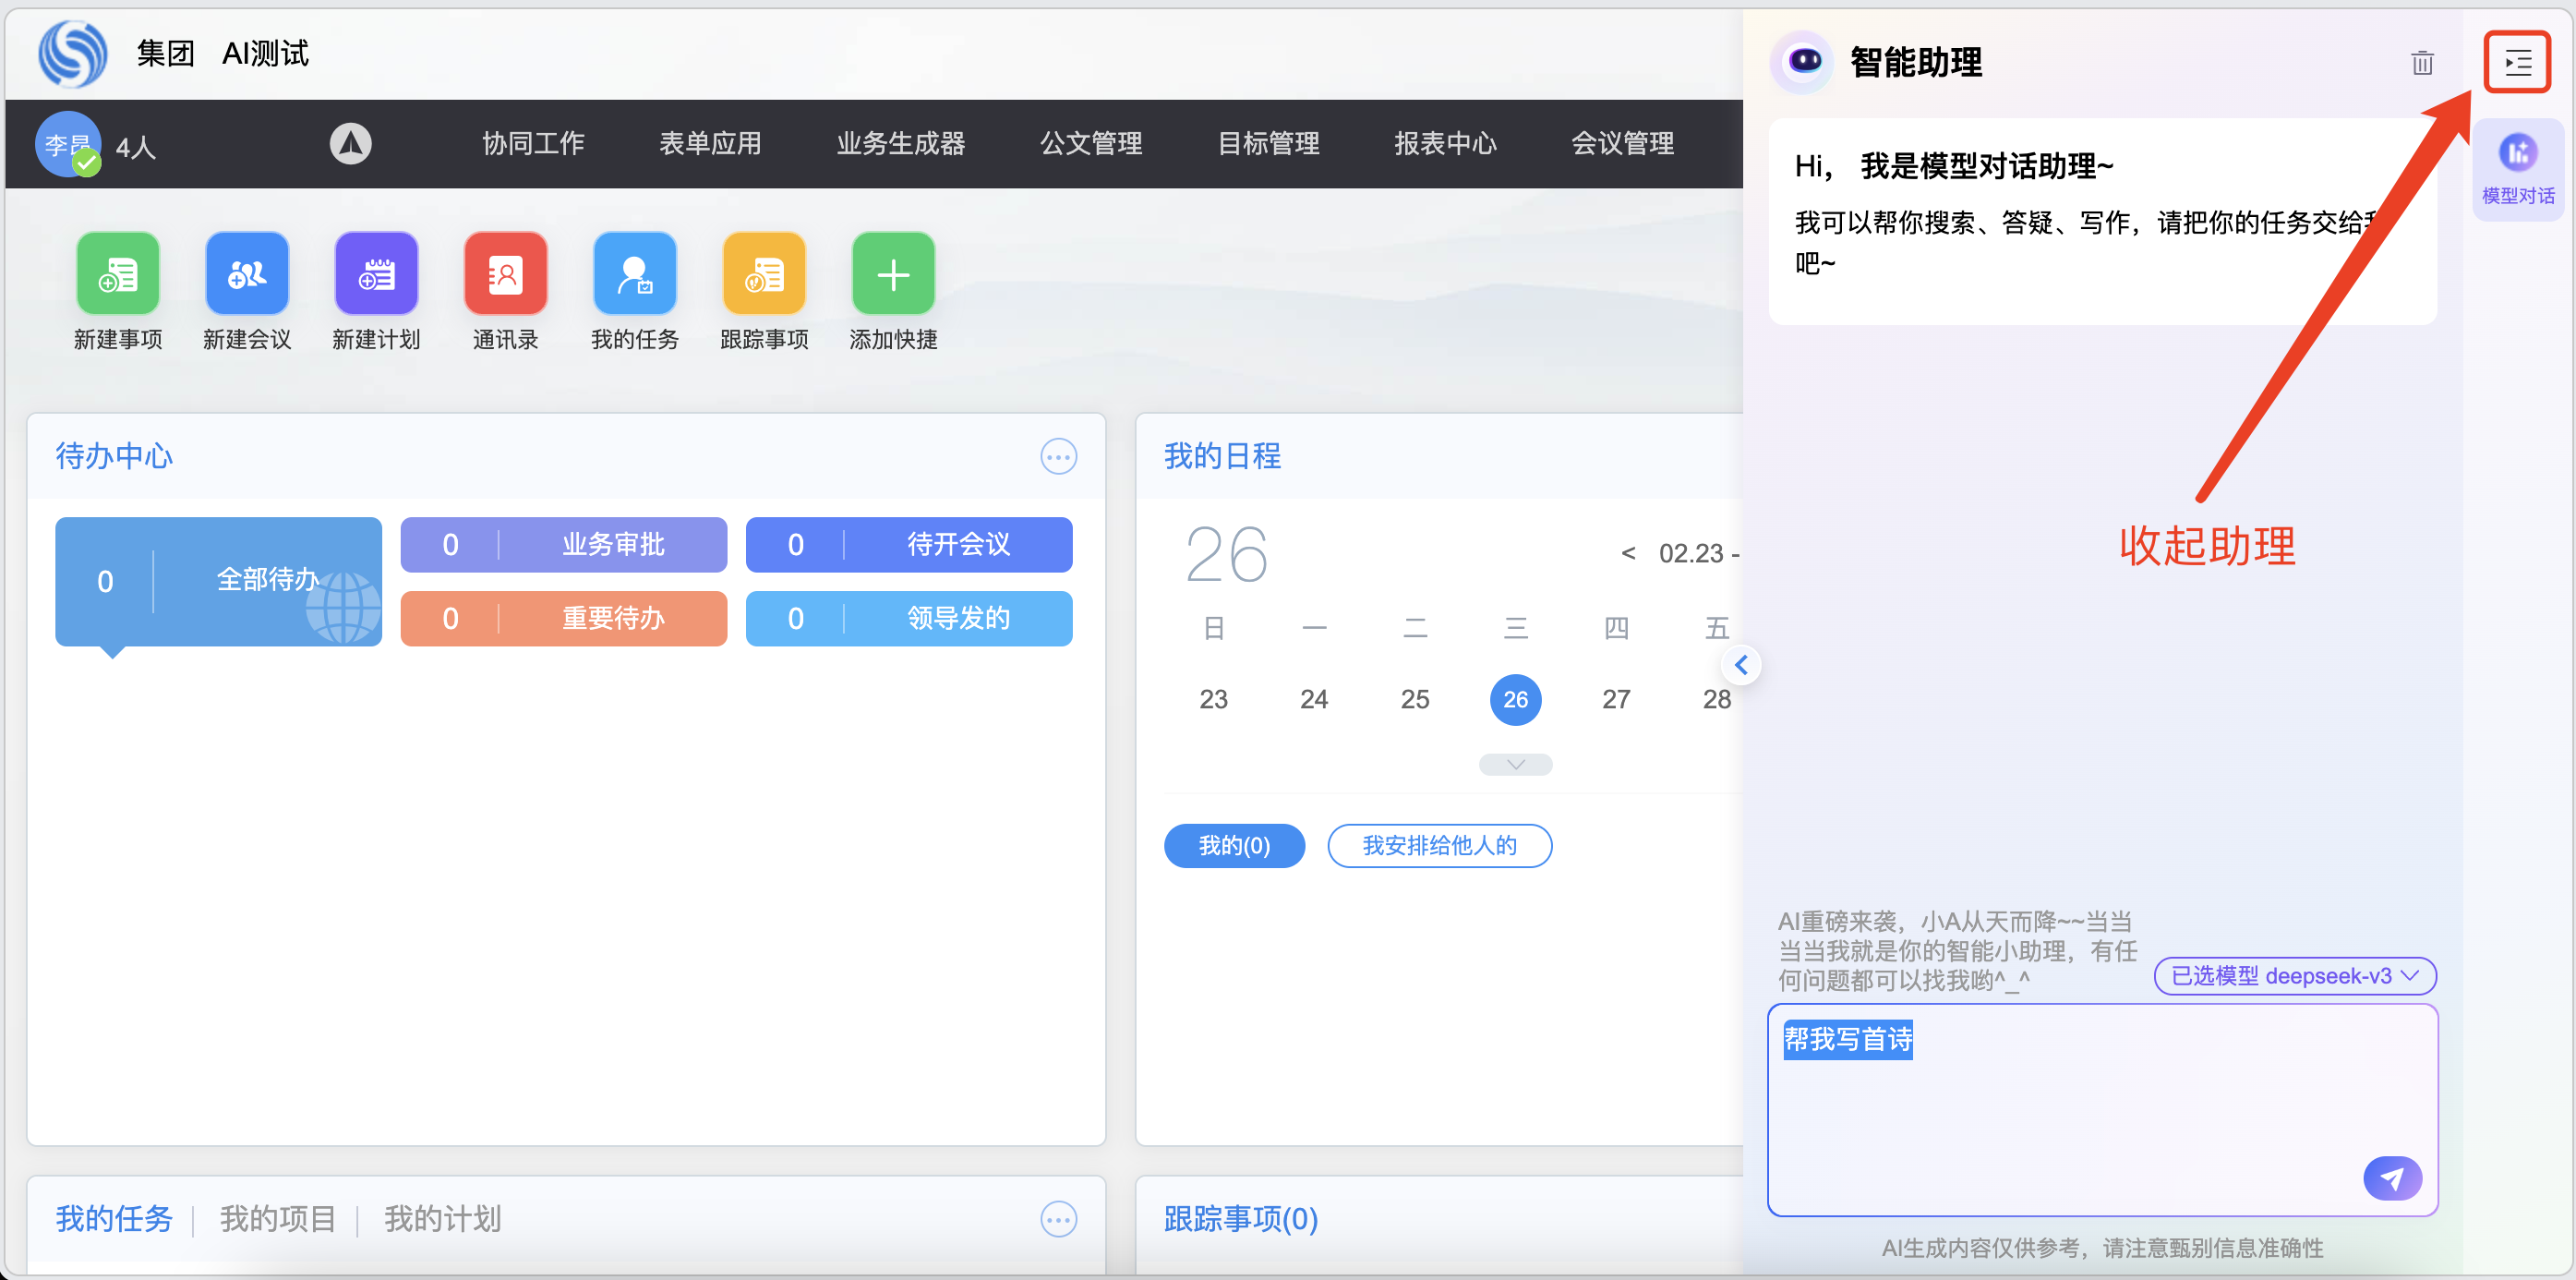Select date 27 in calendar

point(1615,699)
